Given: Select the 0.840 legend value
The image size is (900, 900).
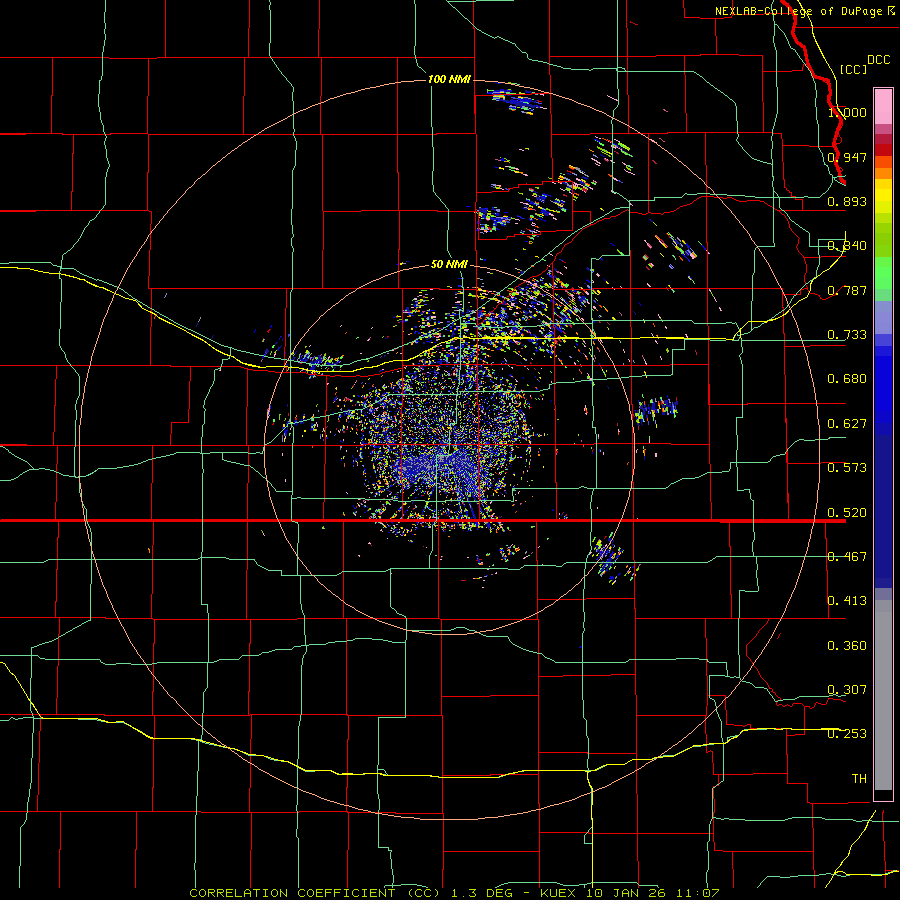Looking at the screenshot, I should (x=847, y=246).
